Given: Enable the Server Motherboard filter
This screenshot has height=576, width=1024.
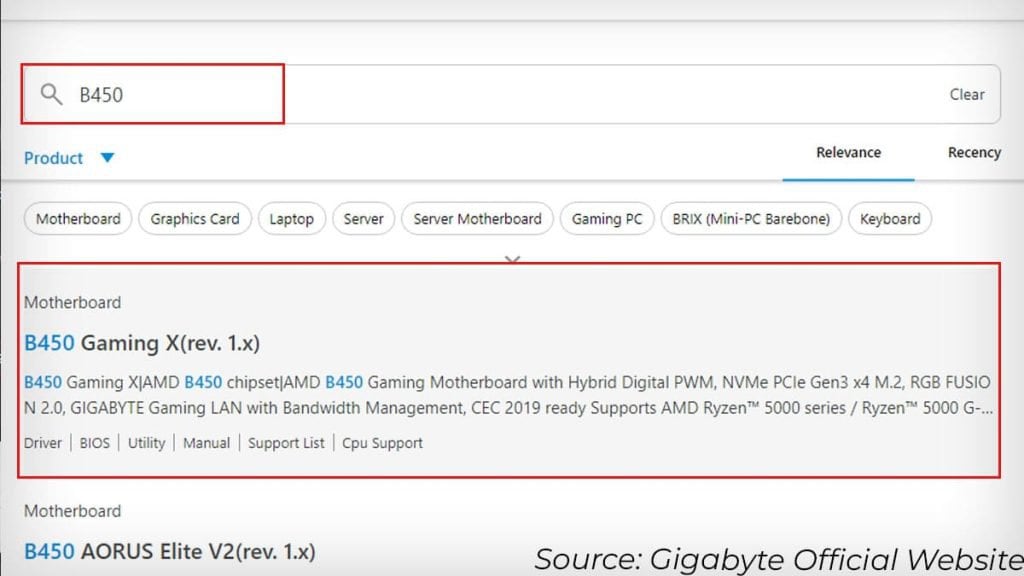Looking at the screenshot, I should click(x=477, y=218).
